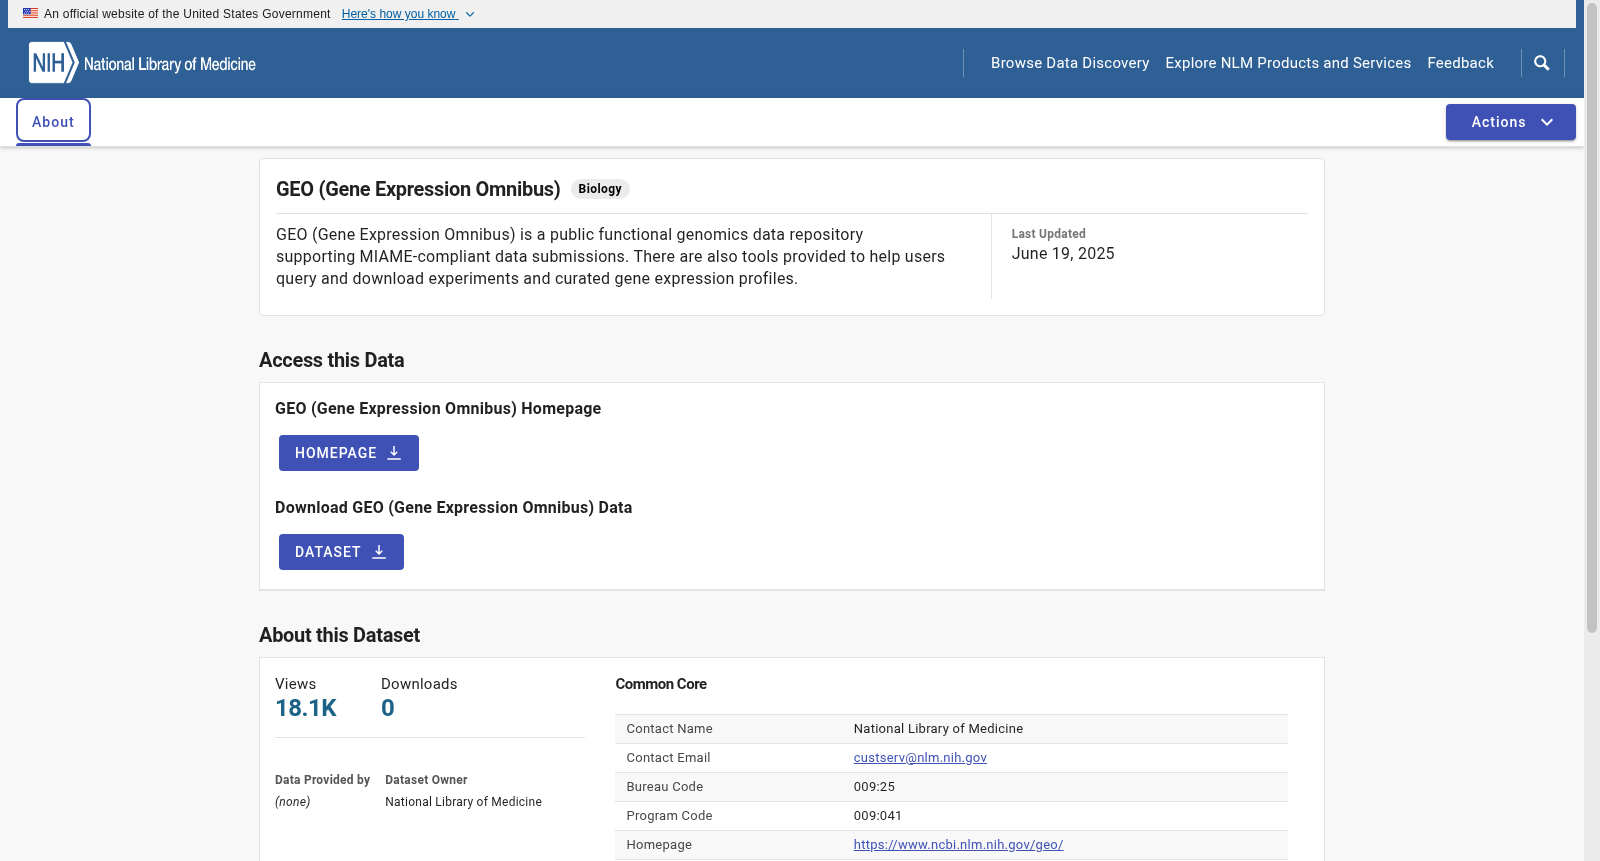Image resolution: width=1600 pixels, height=861 pixels.
Task: Open the Actions dropdown menu
Action: [x=1510, y=122]
